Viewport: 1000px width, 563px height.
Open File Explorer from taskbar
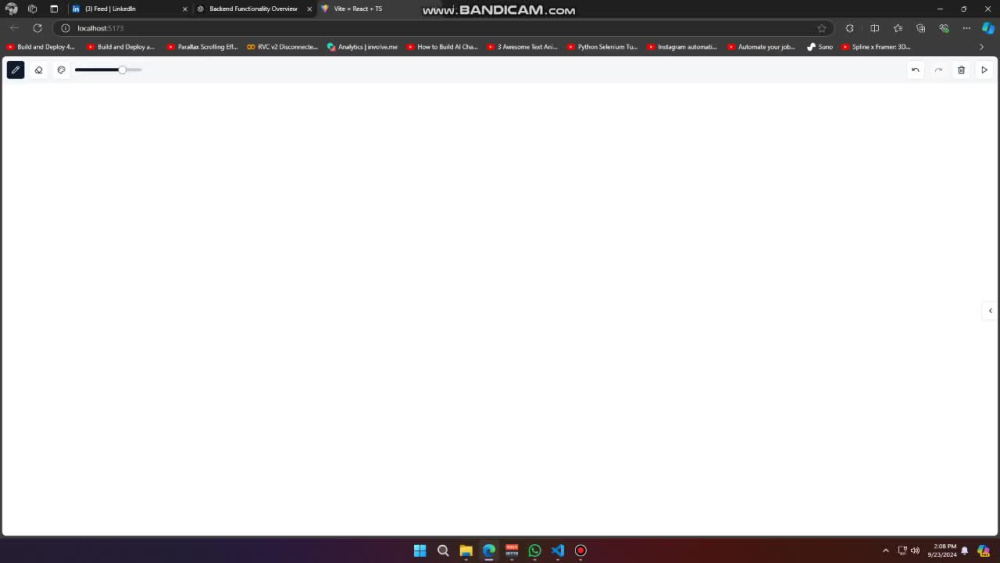click(x=466, y=550)
